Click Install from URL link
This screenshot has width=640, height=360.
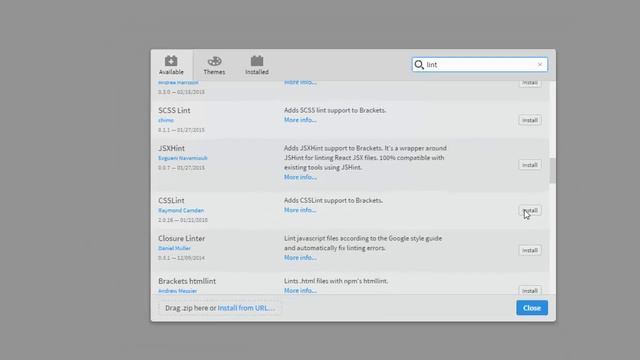246,308
